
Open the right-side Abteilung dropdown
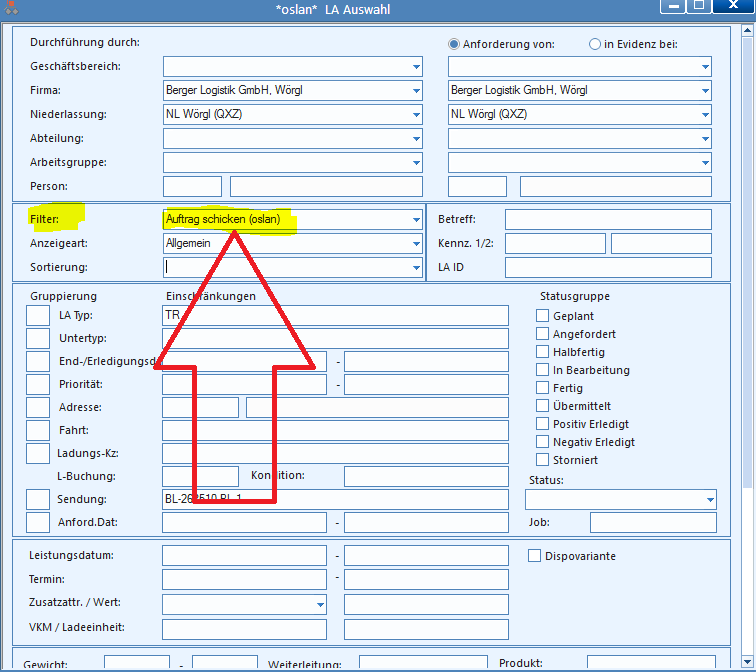tap(705, 139)
